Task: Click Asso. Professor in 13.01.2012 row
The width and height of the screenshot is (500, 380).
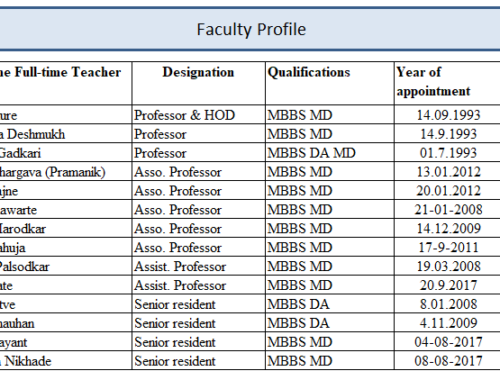Action: 178,172
